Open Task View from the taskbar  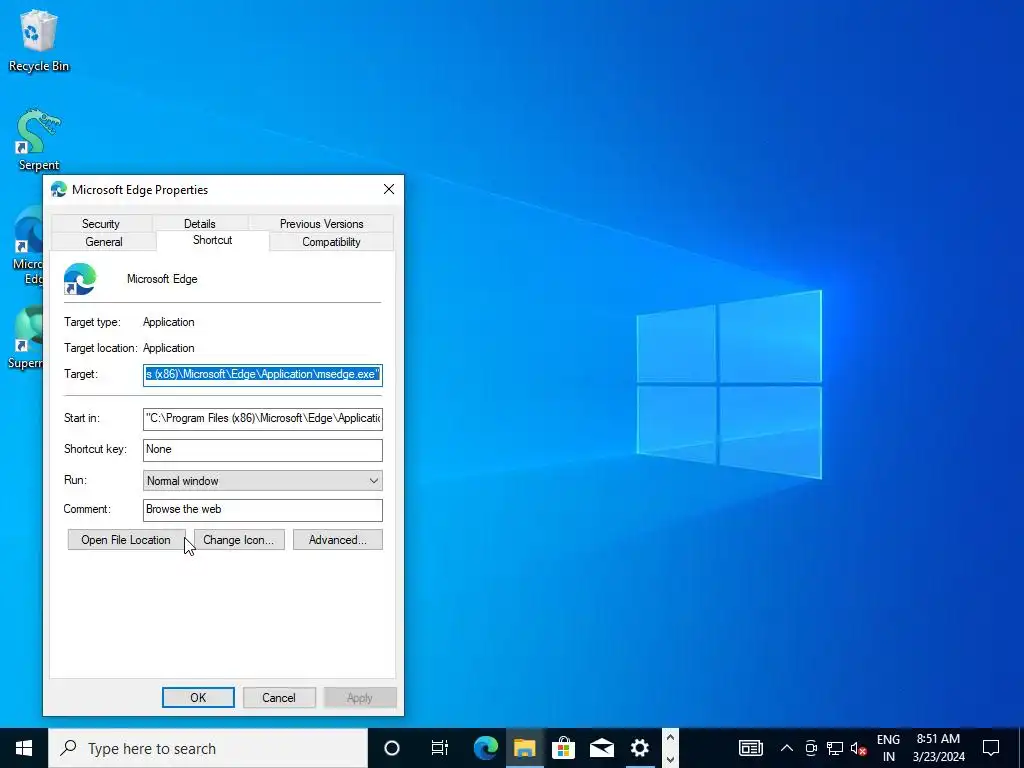[x=440, y=748]
